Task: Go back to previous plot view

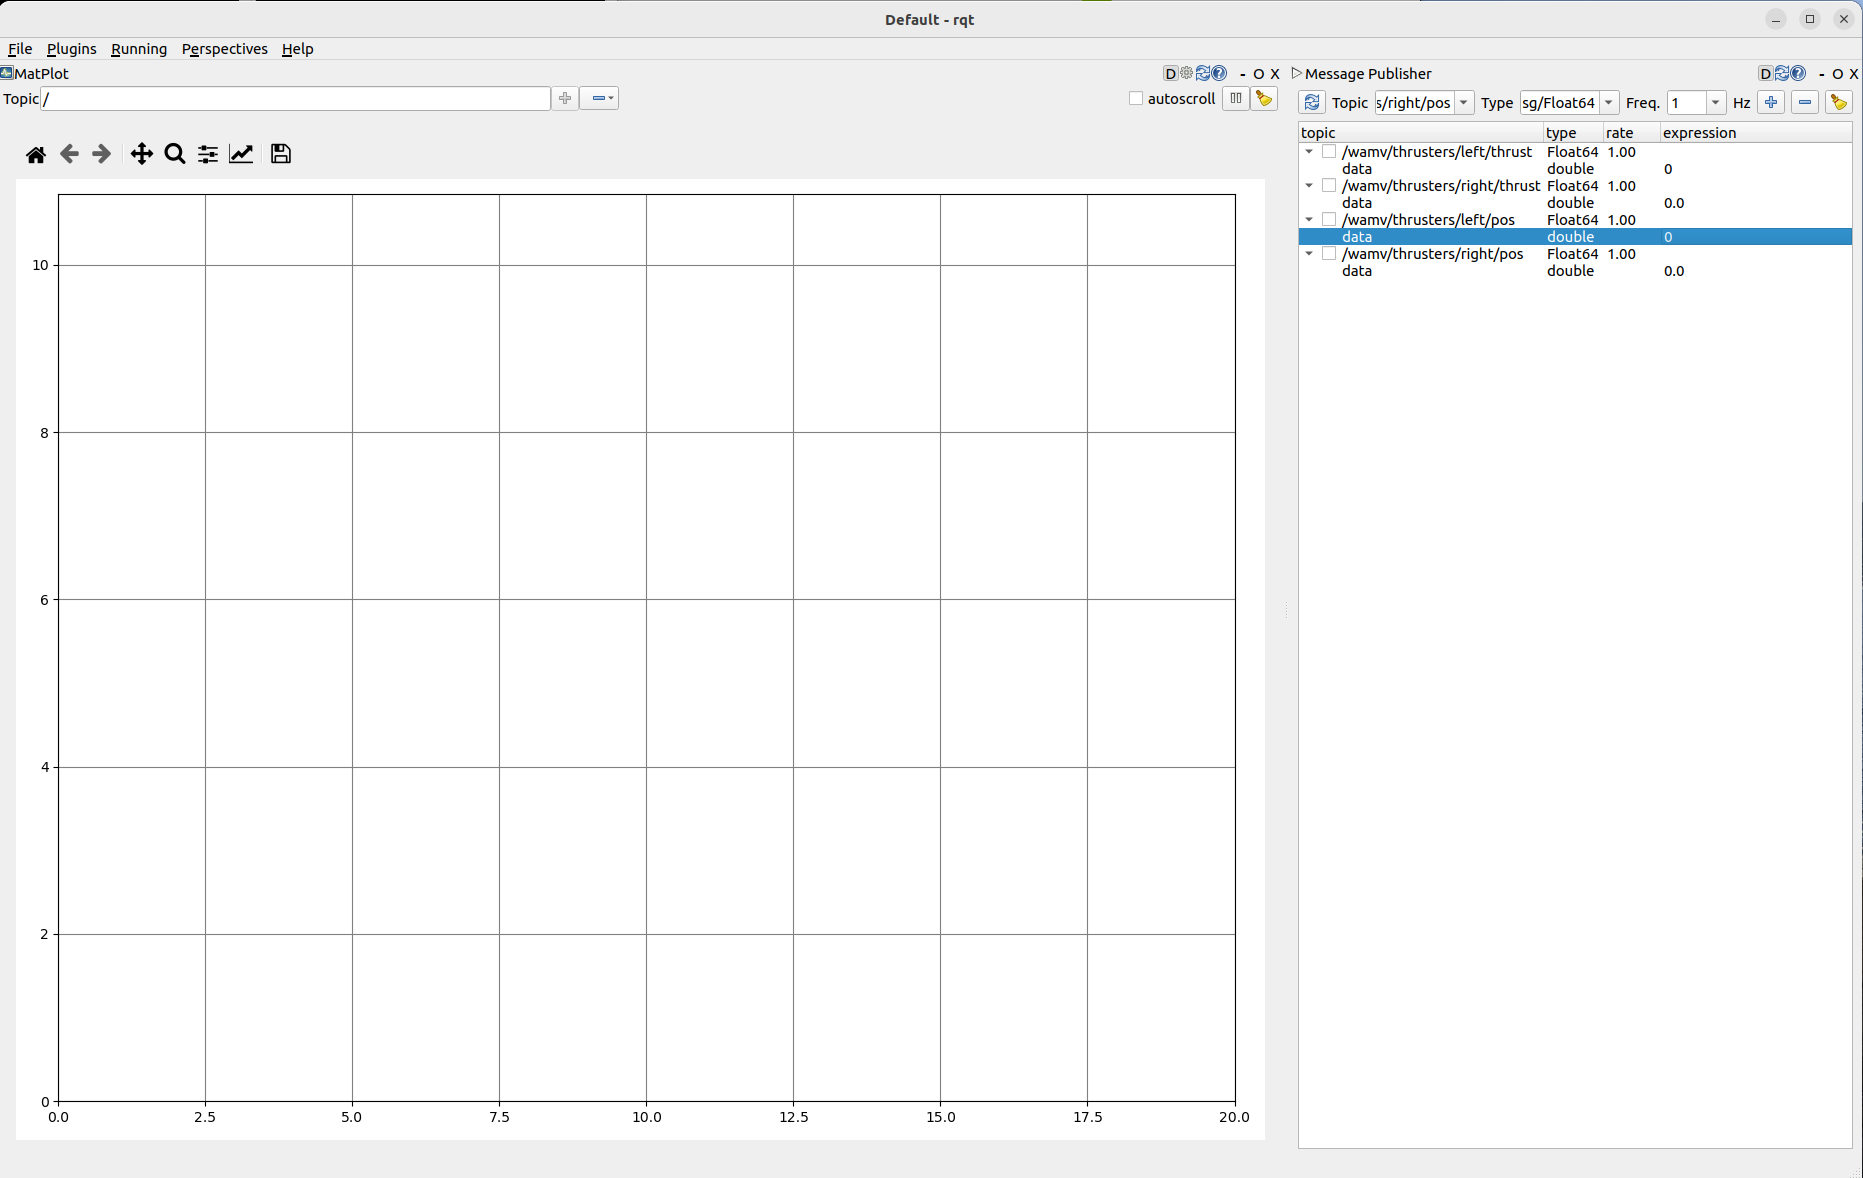Action: (69, 154)
